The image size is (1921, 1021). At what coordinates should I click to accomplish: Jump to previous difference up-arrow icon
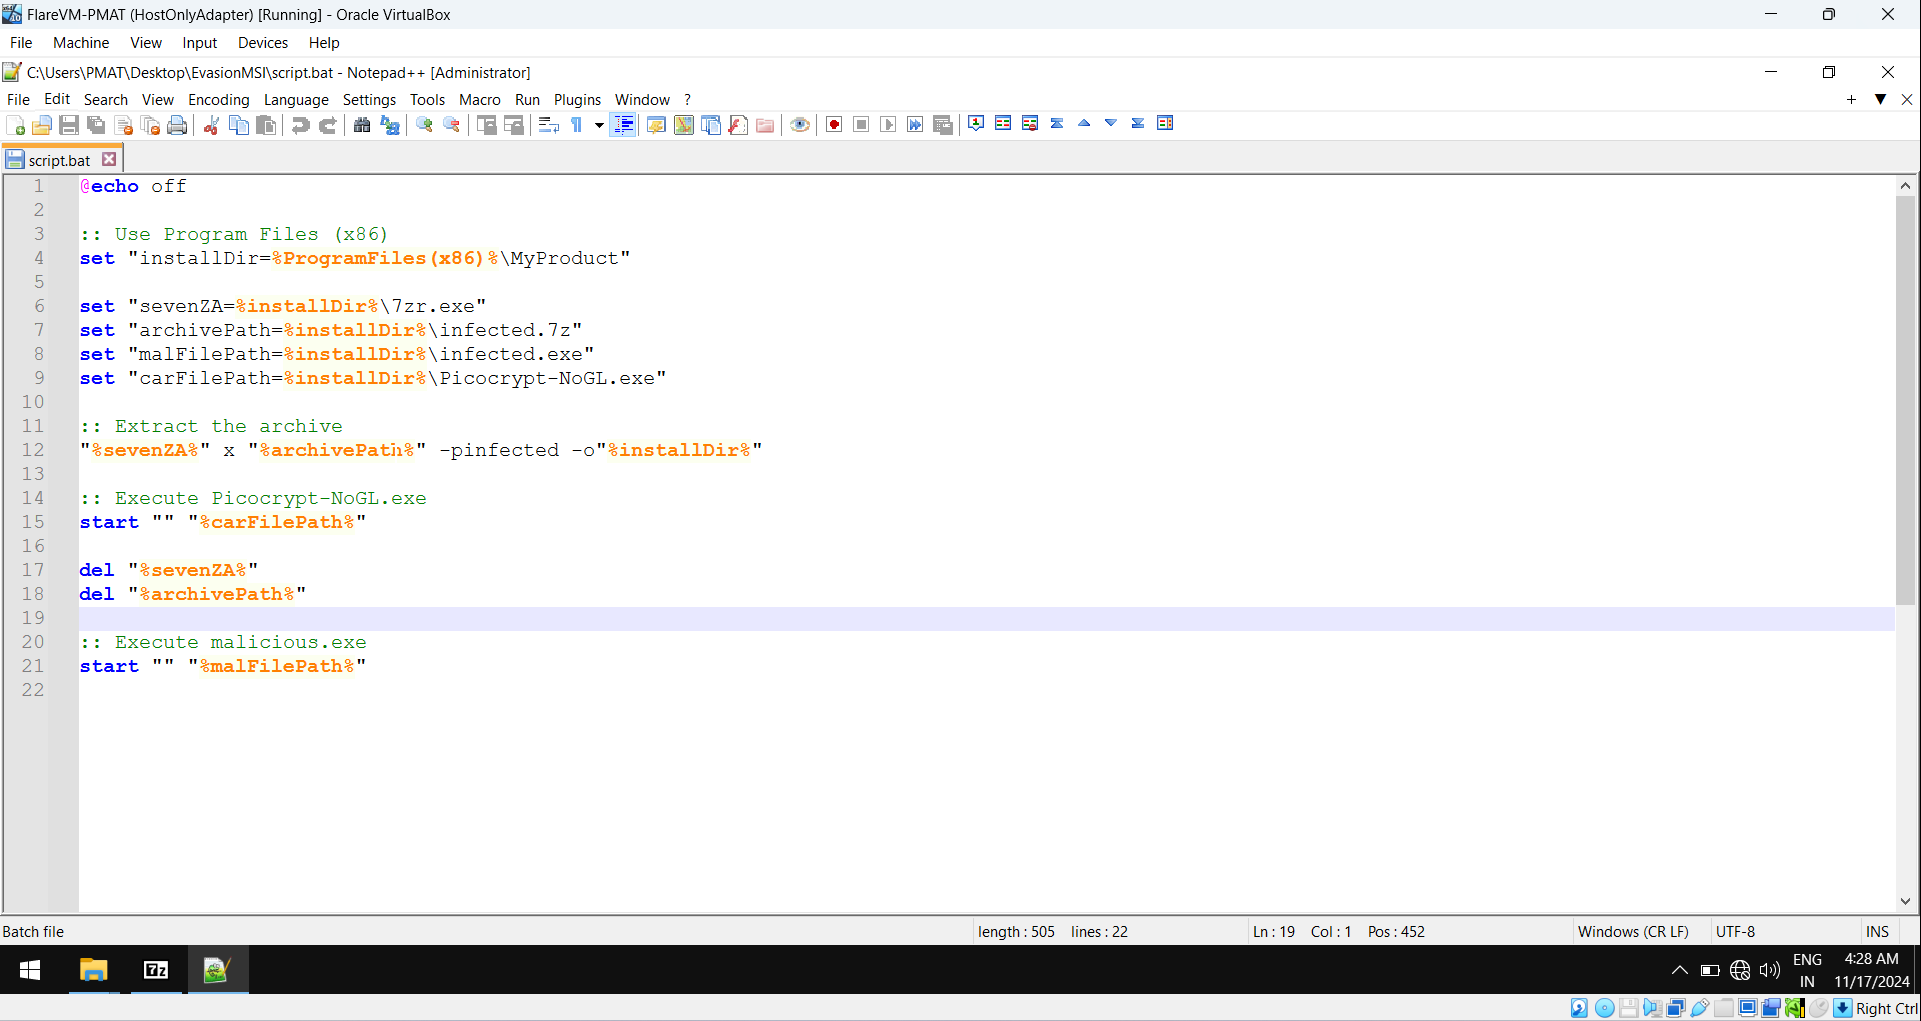1084,123
